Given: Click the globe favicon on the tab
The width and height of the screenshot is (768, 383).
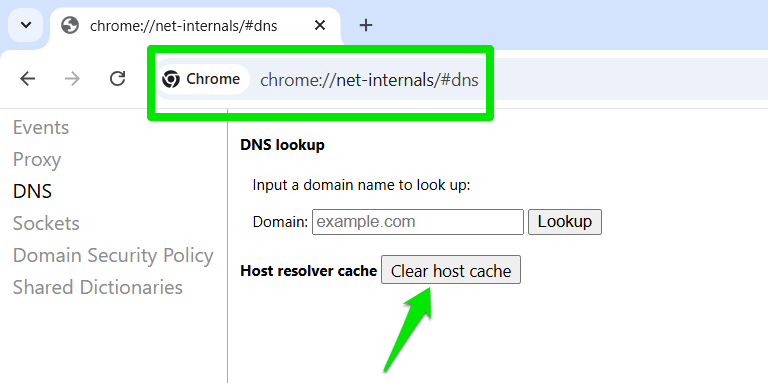Looking at the screenshot, I should coord(70,25).
